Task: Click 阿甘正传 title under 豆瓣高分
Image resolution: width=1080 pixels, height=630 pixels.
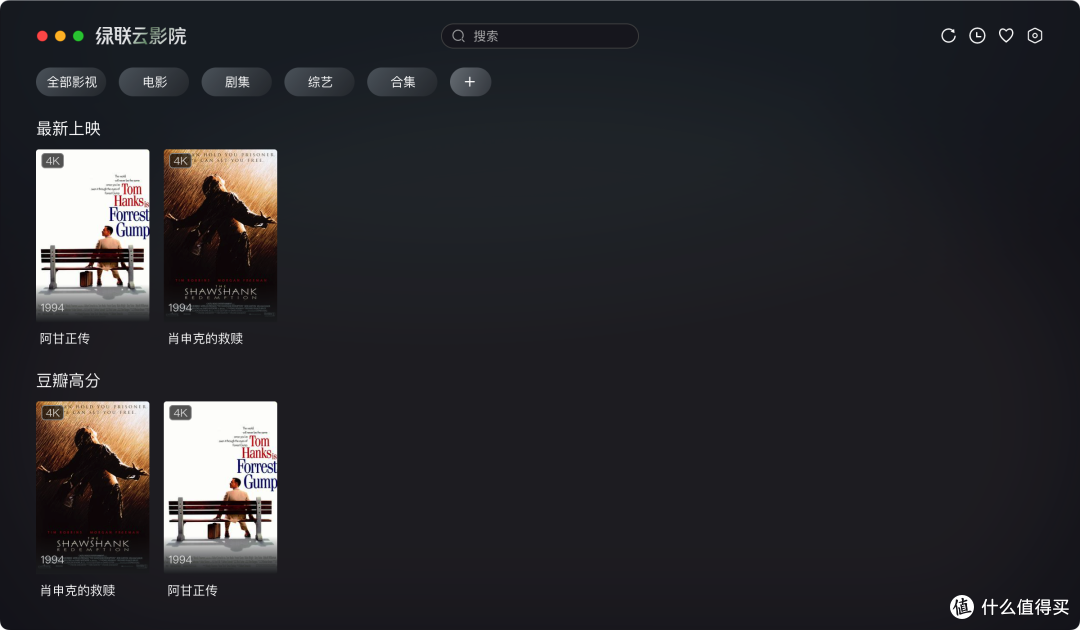Action: point(193,591)
